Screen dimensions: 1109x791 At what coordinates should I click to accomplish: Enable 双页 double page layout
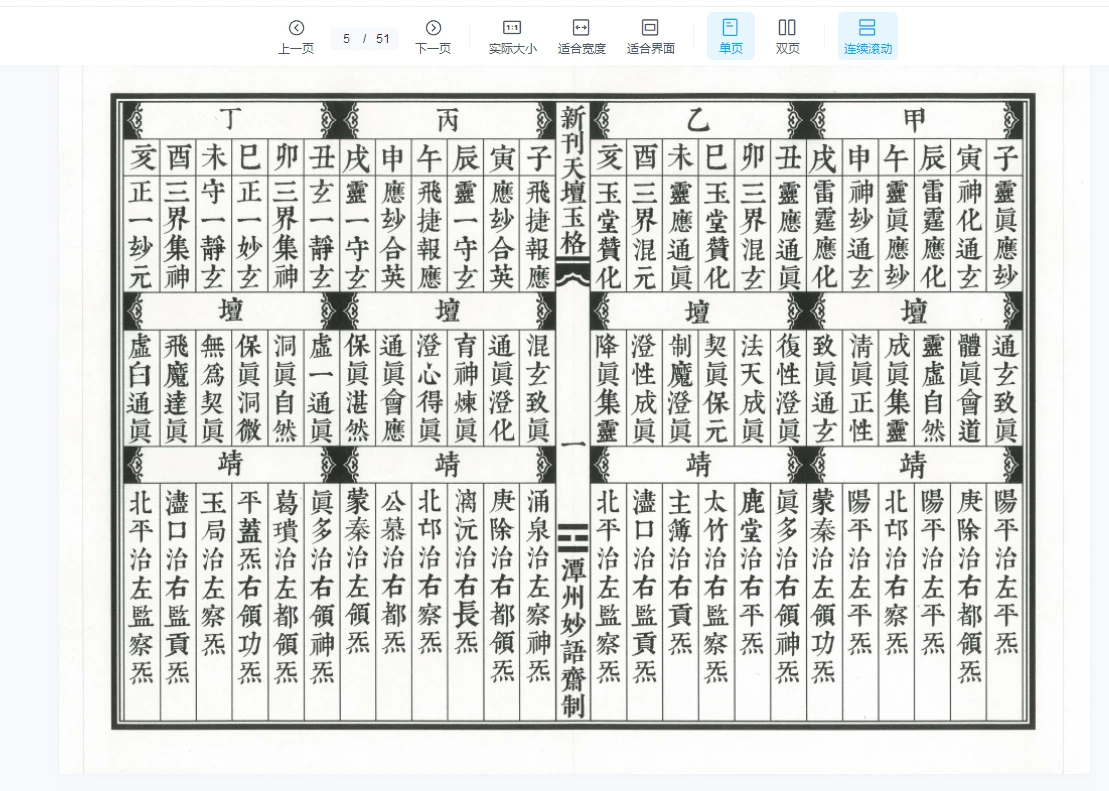point(787,36)
